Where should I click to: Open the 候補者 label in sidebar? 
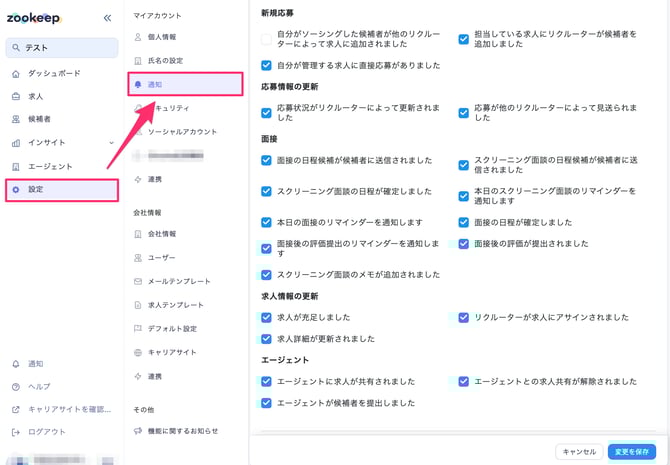[x=39, y=119]
